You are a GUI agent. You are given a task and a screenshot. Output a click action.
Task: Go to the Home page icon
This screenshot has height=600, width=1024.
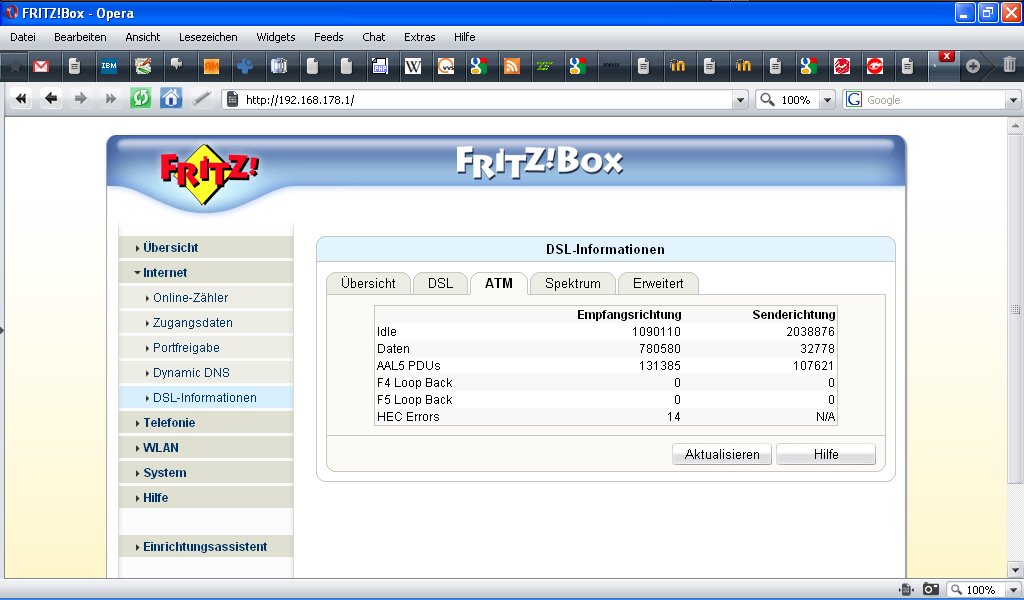171,99
